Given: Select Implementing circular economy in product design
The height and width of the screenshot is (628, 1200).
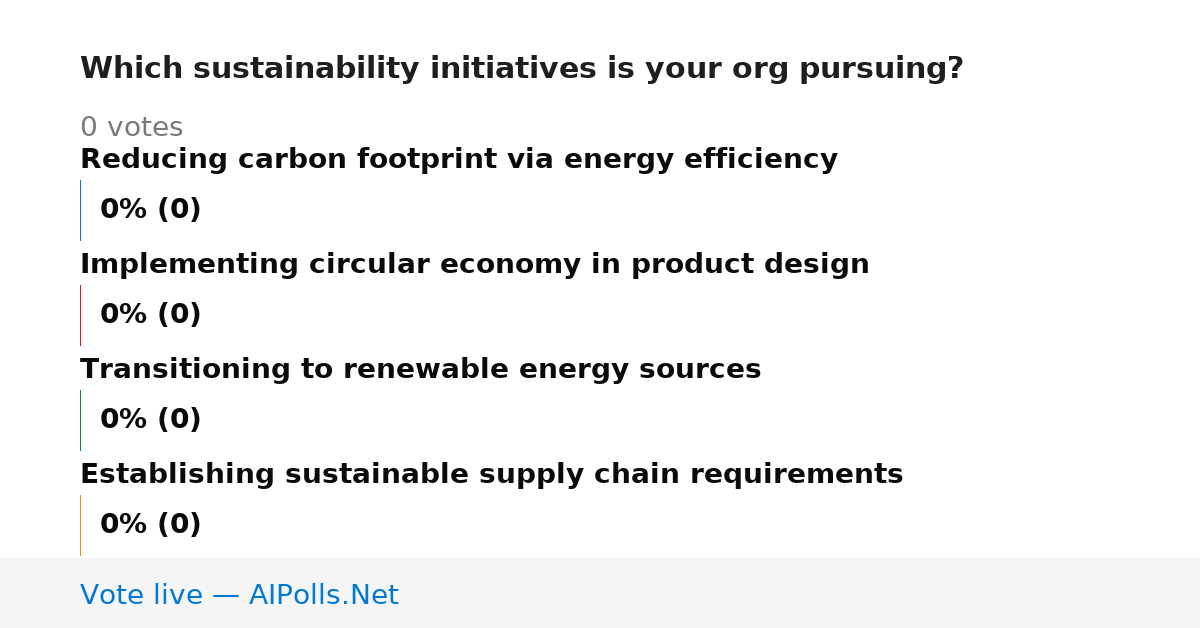Looking at the screenshot, I should pos(474,265).
